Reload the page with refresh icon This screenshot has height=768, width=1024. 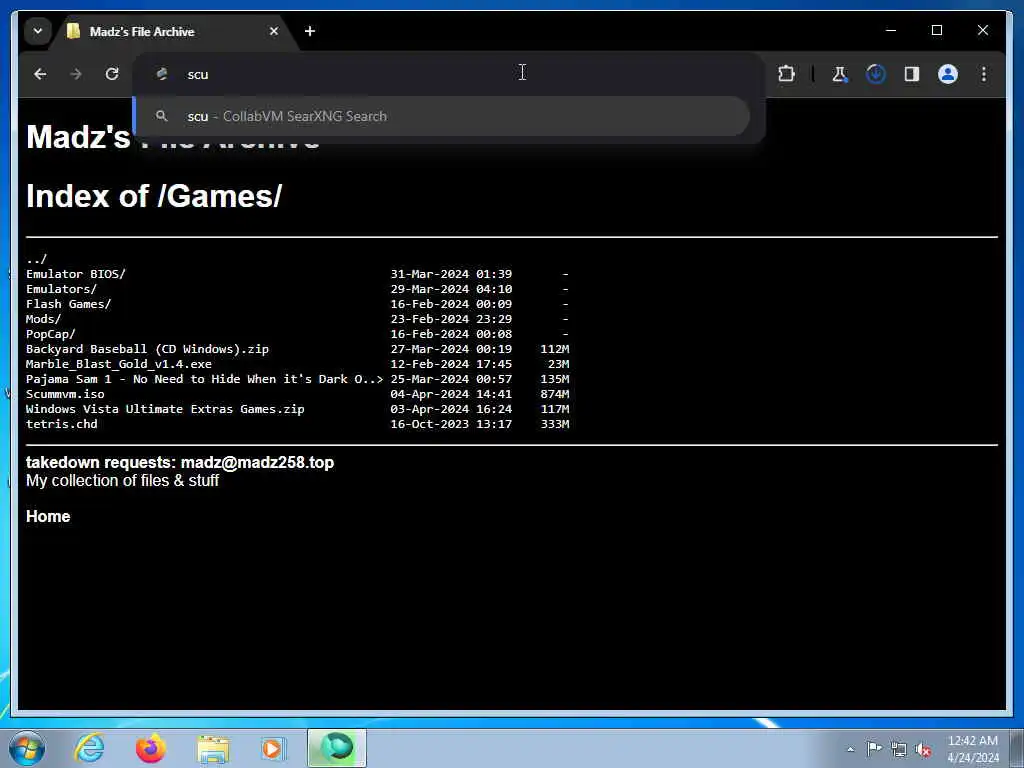click(112, 74)
